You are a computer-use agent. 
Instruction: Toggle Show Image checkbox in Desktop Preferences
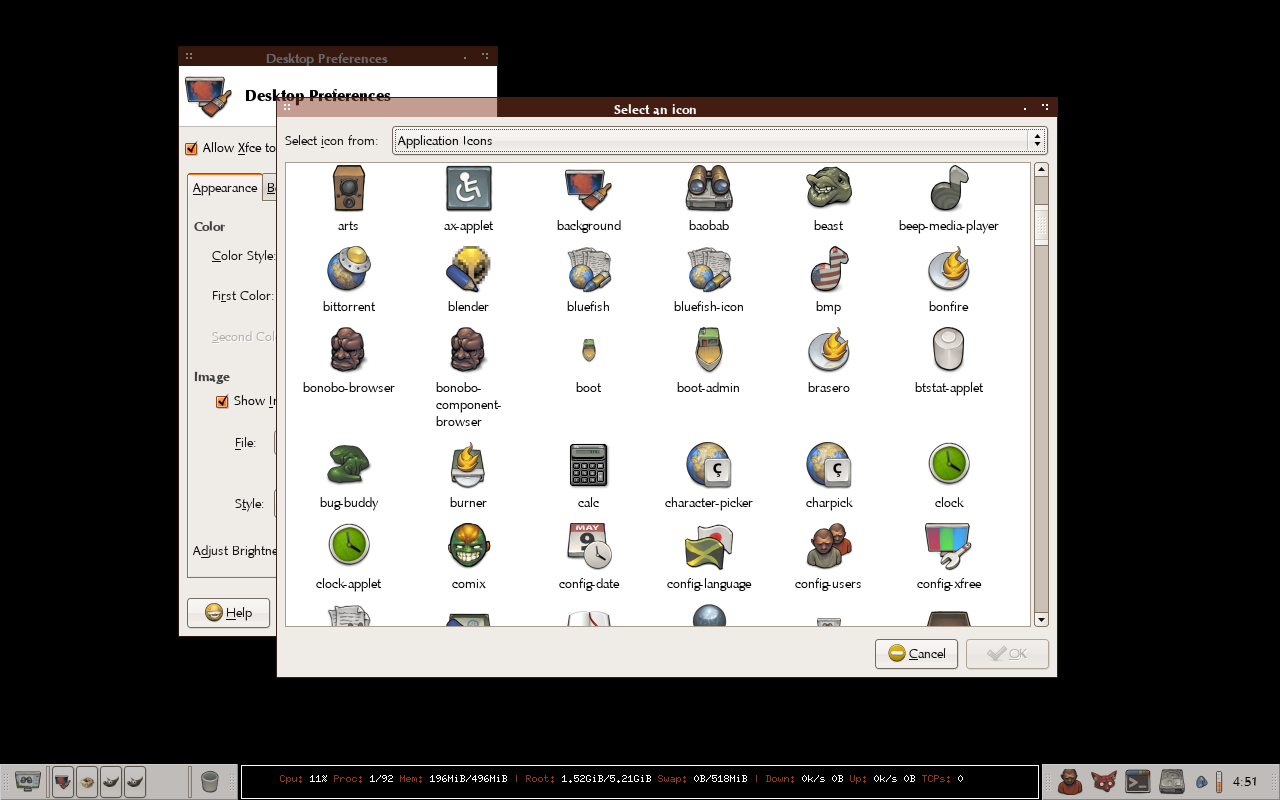pyautogui.click(x=222, y=401)
